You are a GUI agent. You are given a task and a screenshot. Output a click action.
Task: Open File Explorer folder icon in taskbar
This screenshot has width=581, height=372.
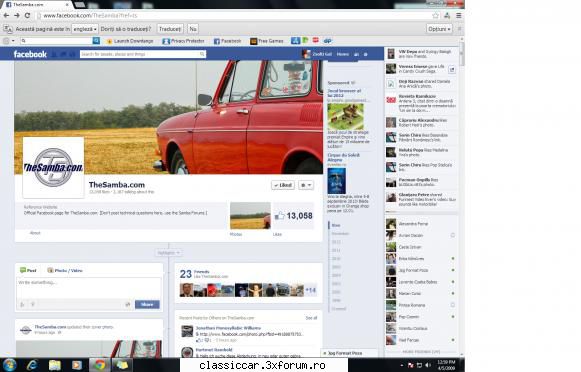point(54,365)
